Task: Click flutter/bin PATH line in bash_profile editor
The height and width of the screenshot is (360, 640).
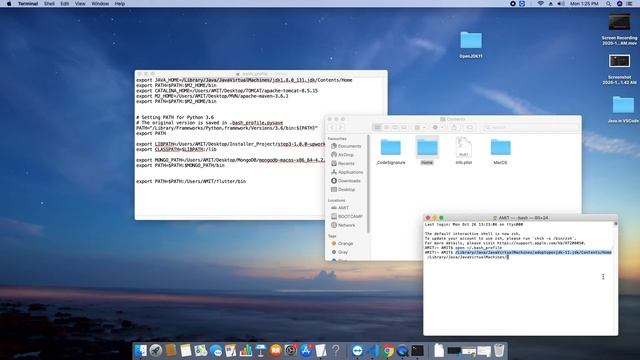Action: pyautogui.click(x=191, y=181)
